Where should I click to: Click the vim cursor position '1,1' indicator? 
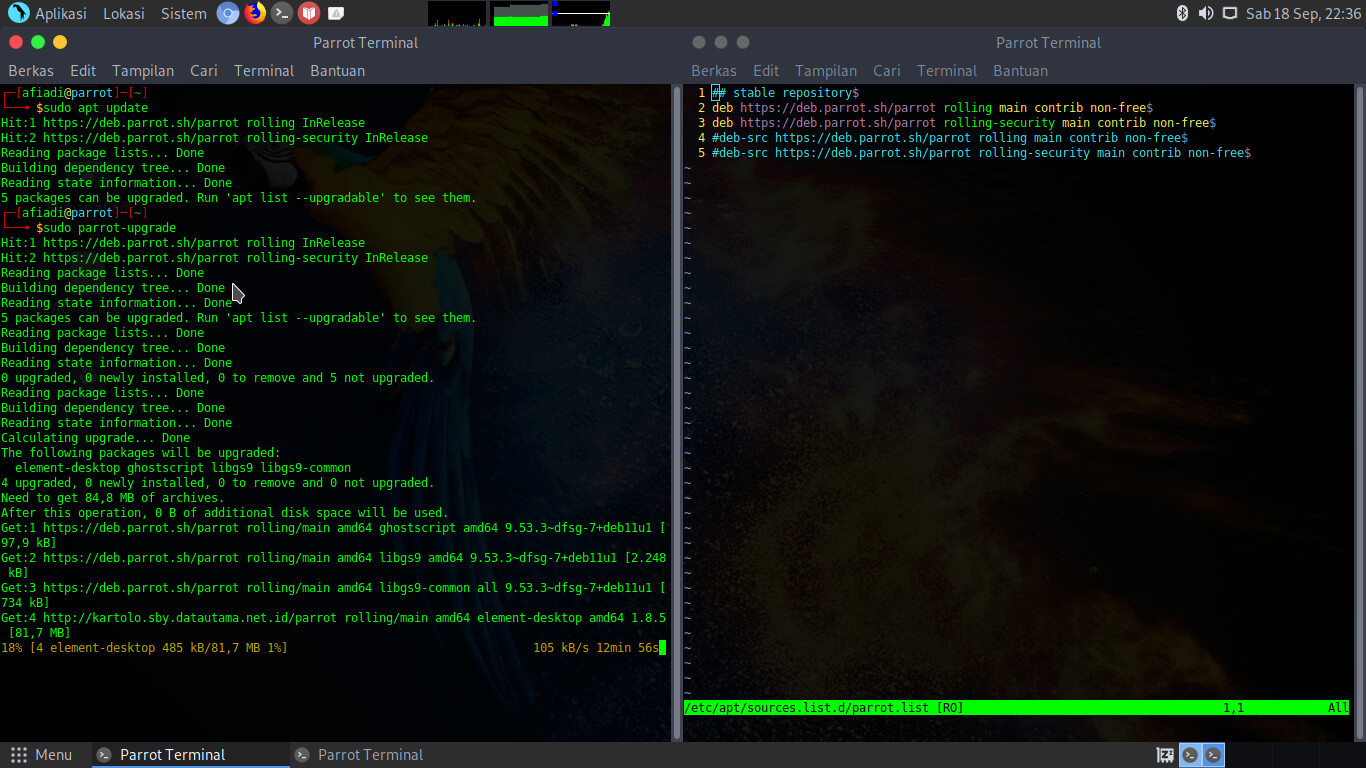coord(1234,708)
